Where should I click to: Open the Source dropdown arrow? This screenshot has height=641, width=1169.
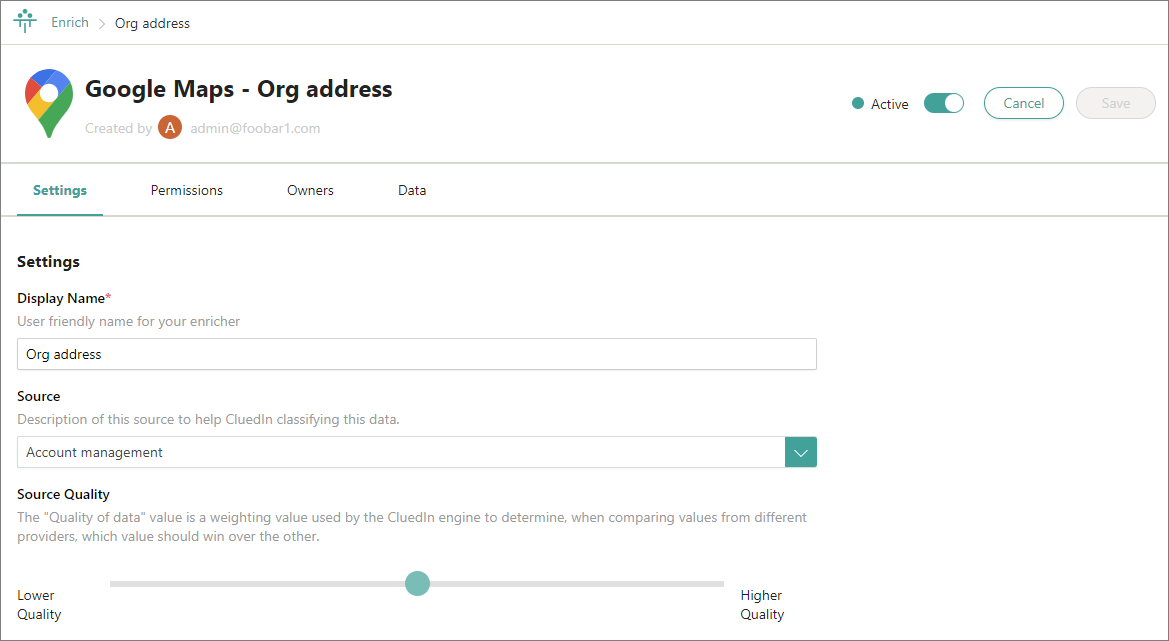[801, 452]
